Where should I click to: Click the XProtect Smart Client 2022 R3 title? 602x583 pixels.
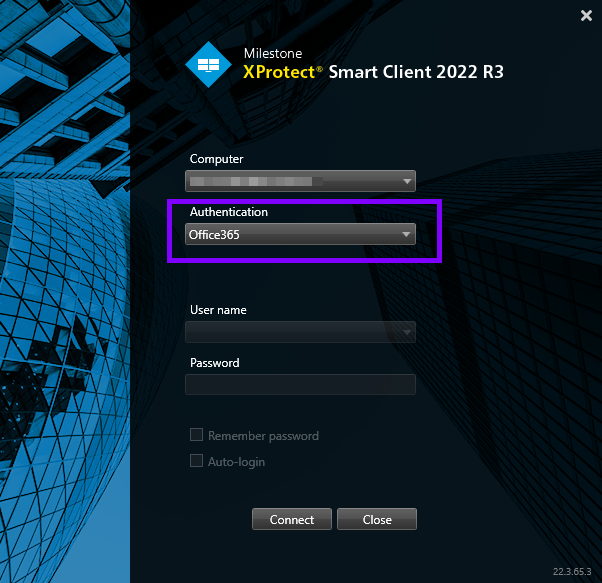point(373,72)
